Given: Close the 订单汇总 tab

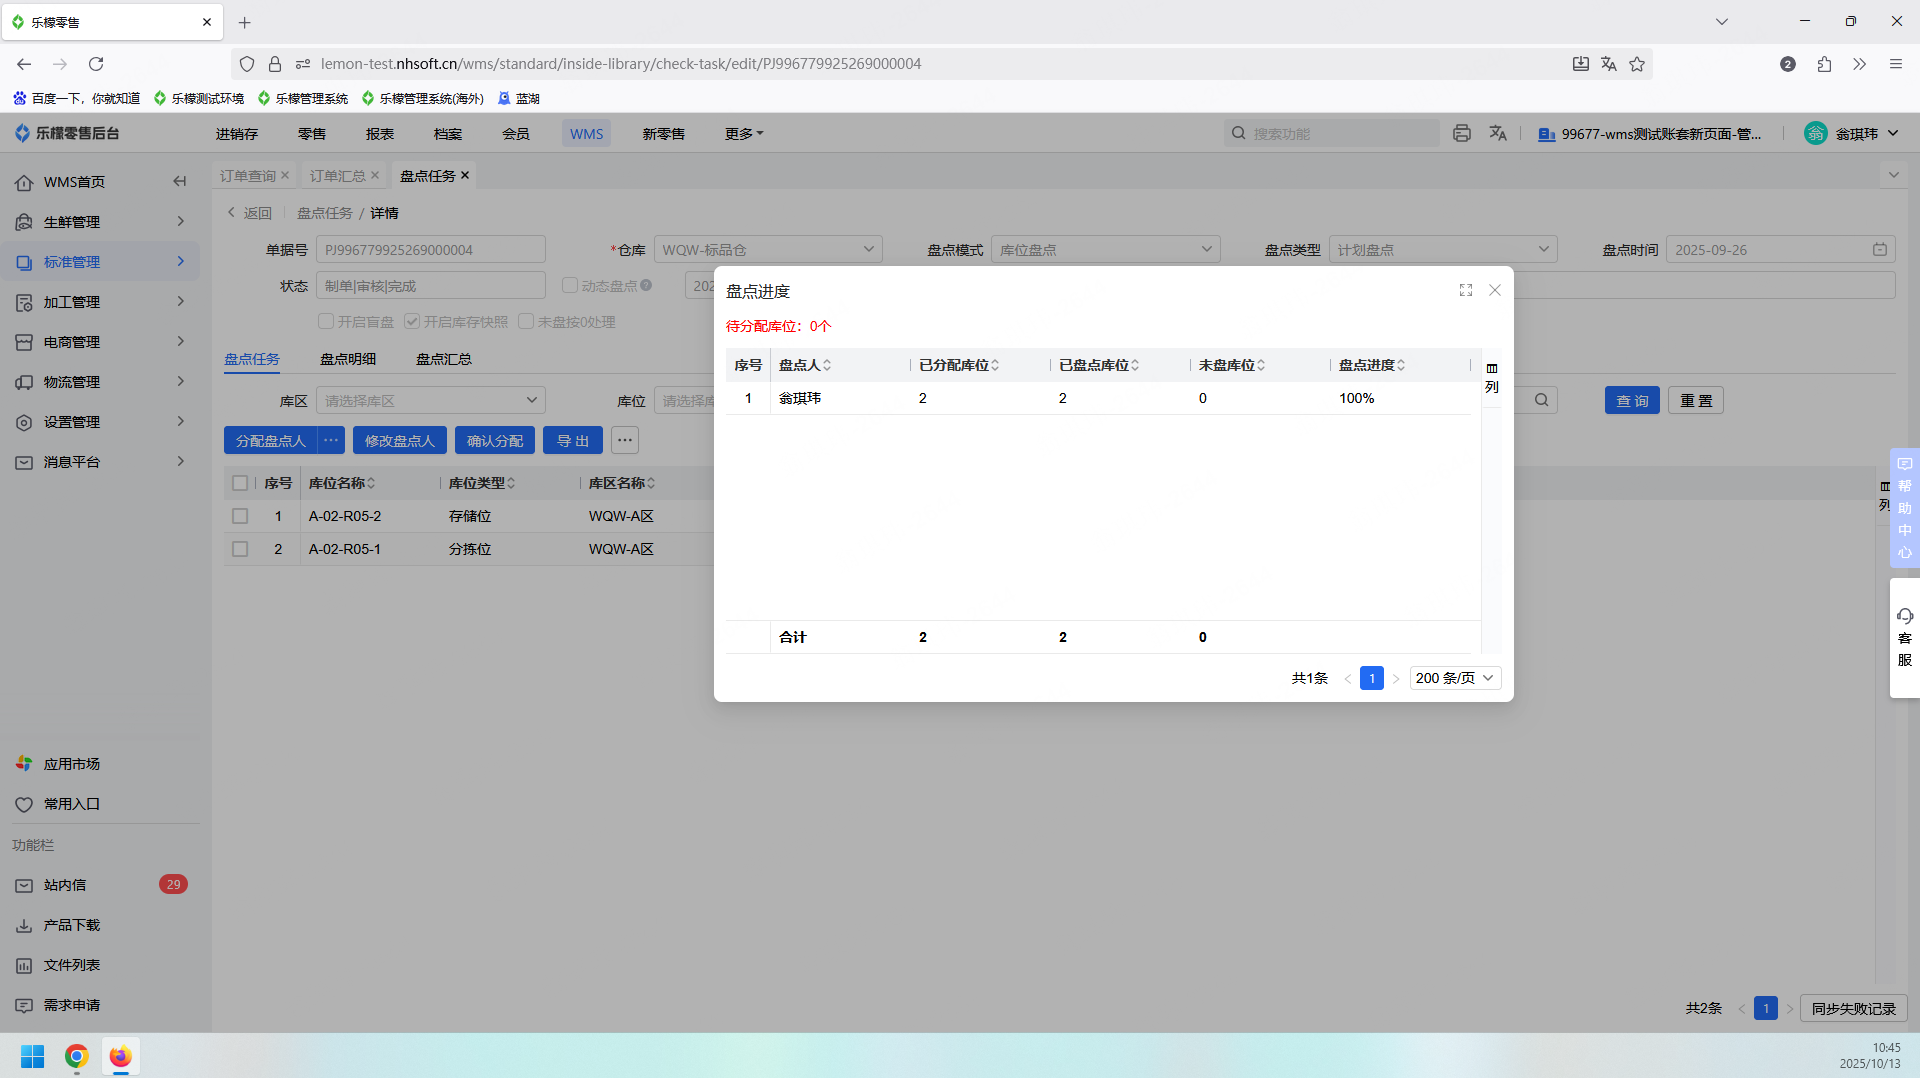Looking at the screenshot, I should [x=375, y=175].
